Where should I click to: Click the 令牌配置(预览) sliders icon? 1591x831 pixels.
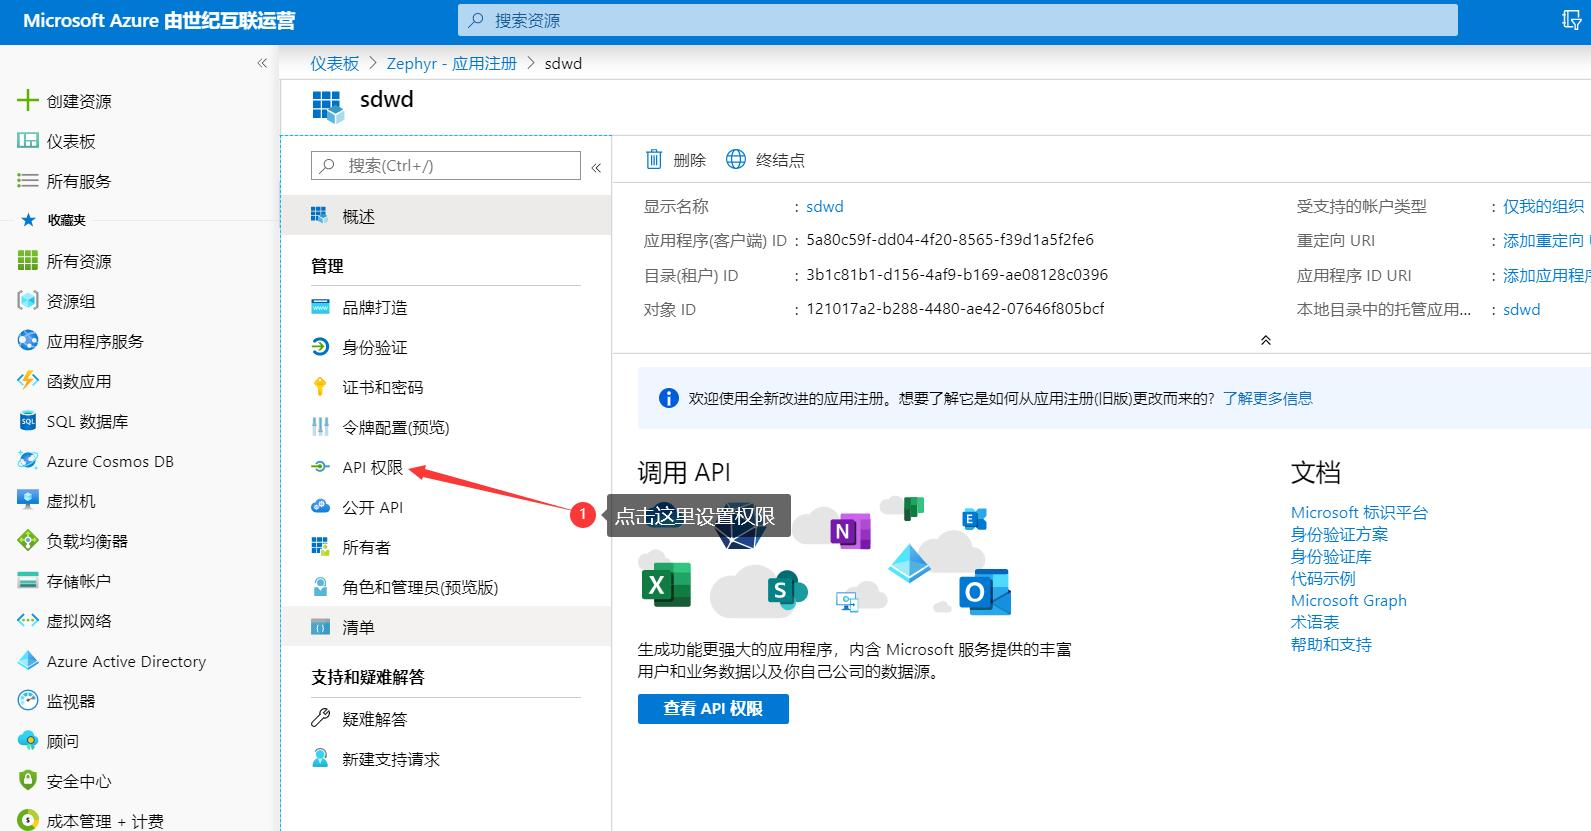(x=320, y=427)
